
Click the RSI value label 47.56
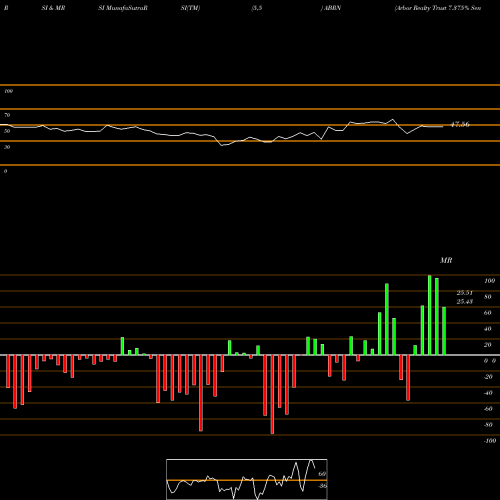pyautogui.click(x=460, y=124)
